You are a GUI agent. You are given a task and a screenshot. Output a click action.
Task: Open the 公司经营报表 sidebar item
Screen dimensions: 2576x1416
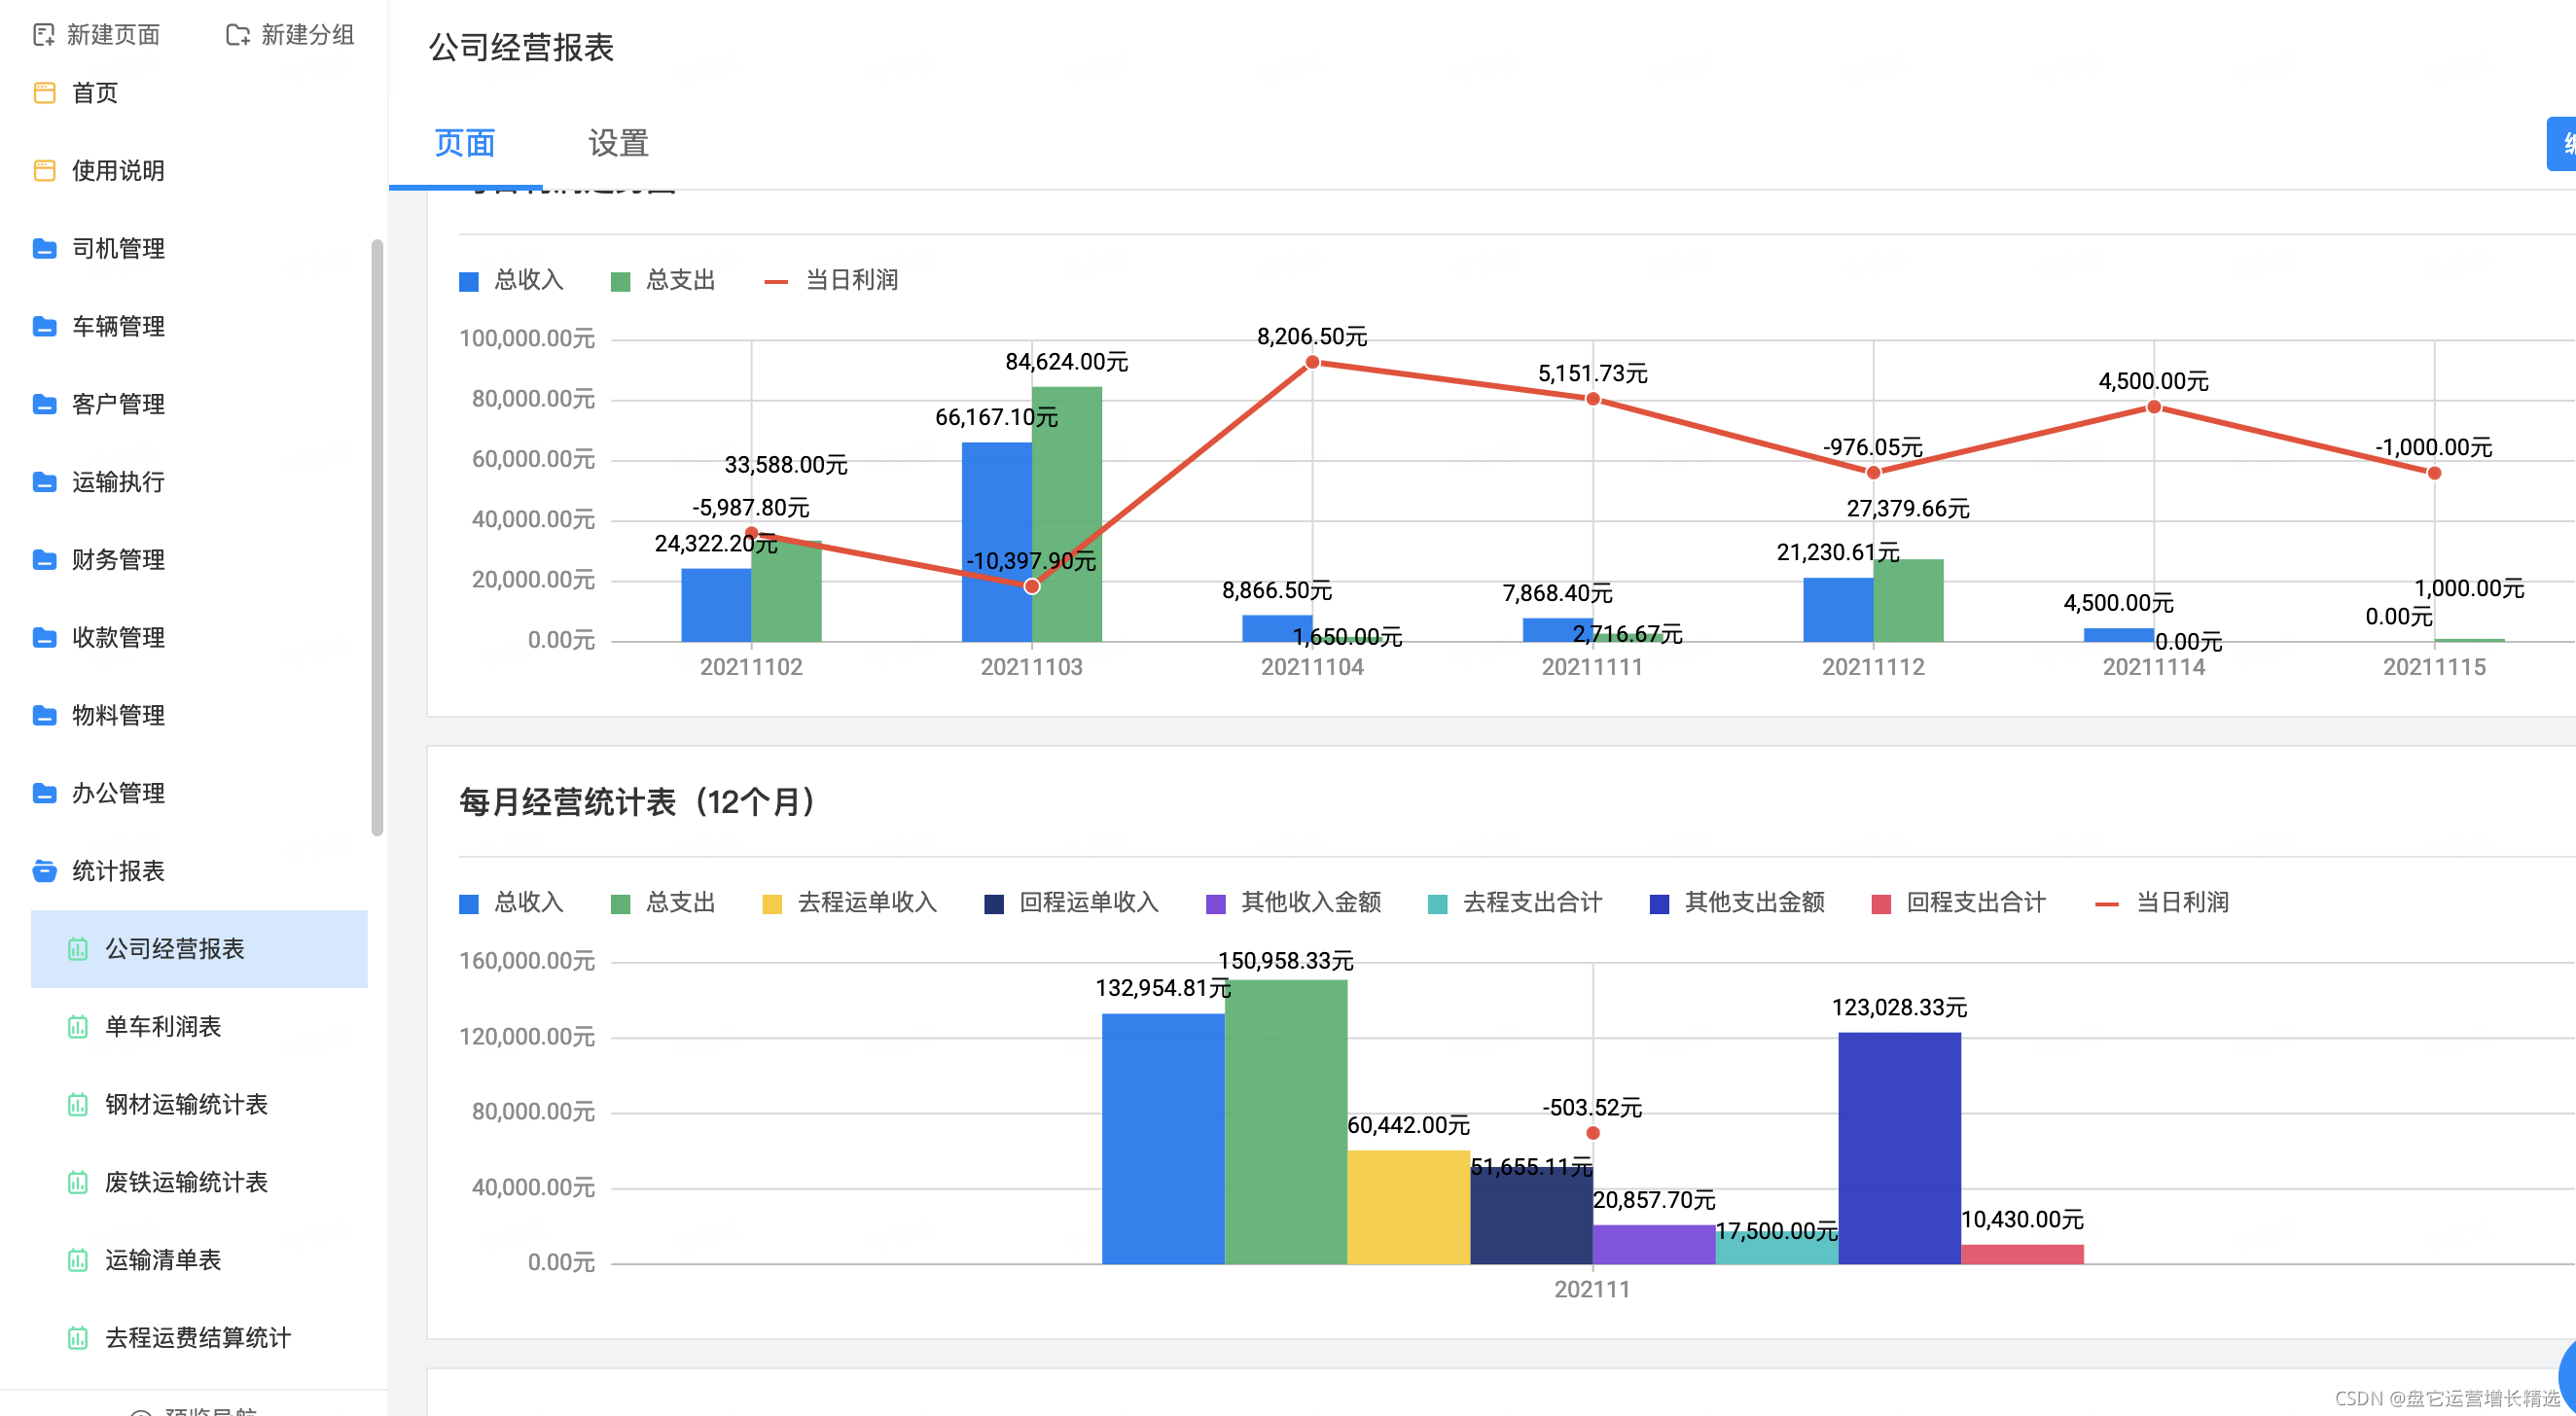175,949
